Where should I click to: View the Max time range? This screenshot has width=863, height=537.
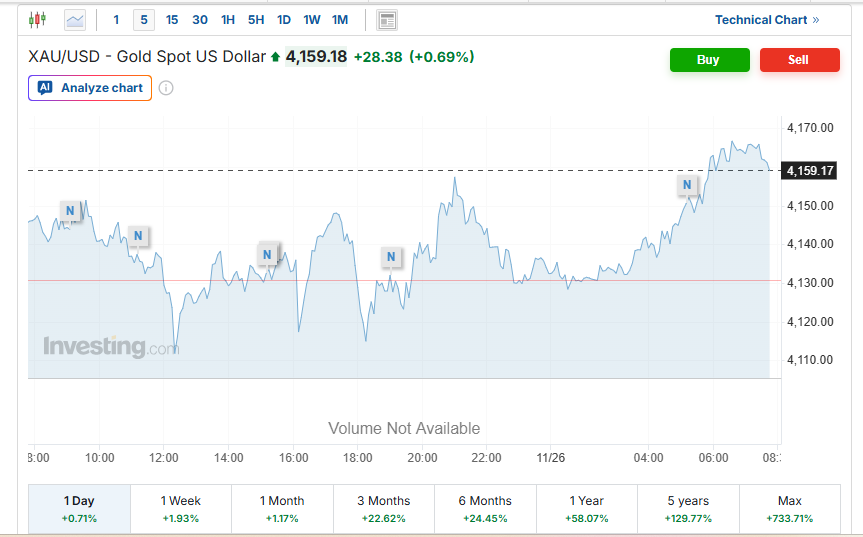pyautogui.click(x=789, y=508)
